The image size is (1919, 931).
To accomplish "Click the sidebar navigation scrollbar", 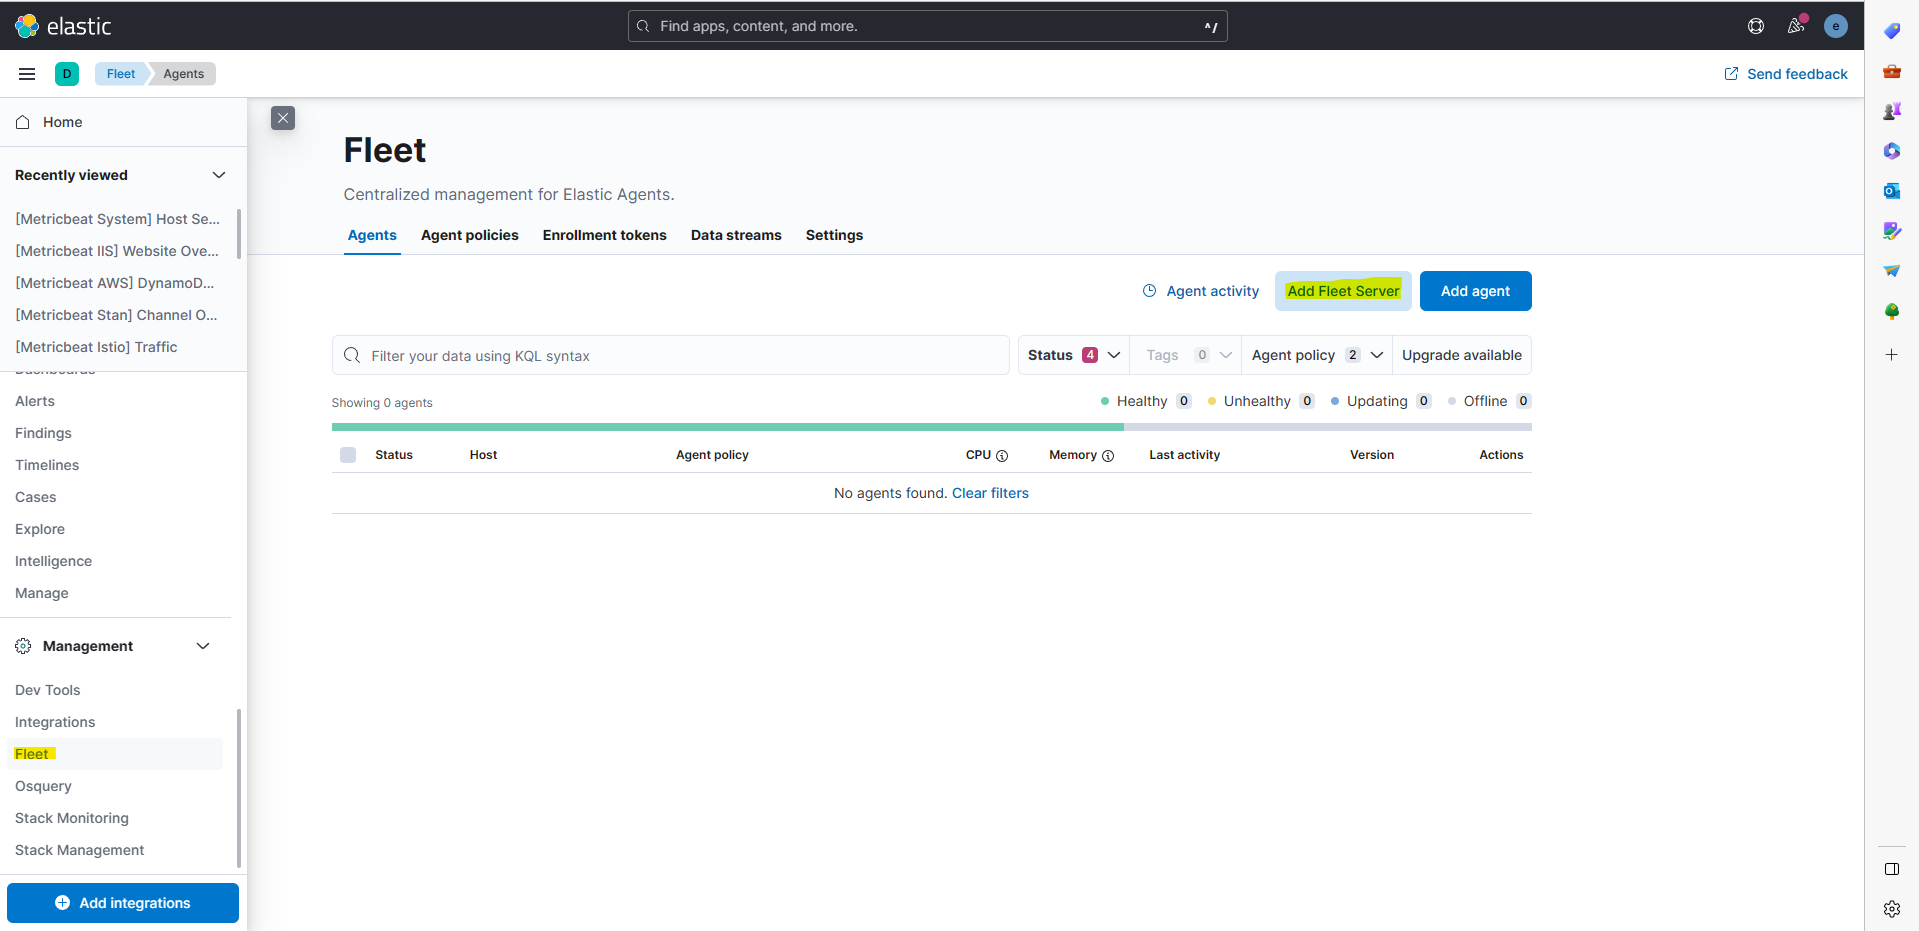I will pos(238,788).
